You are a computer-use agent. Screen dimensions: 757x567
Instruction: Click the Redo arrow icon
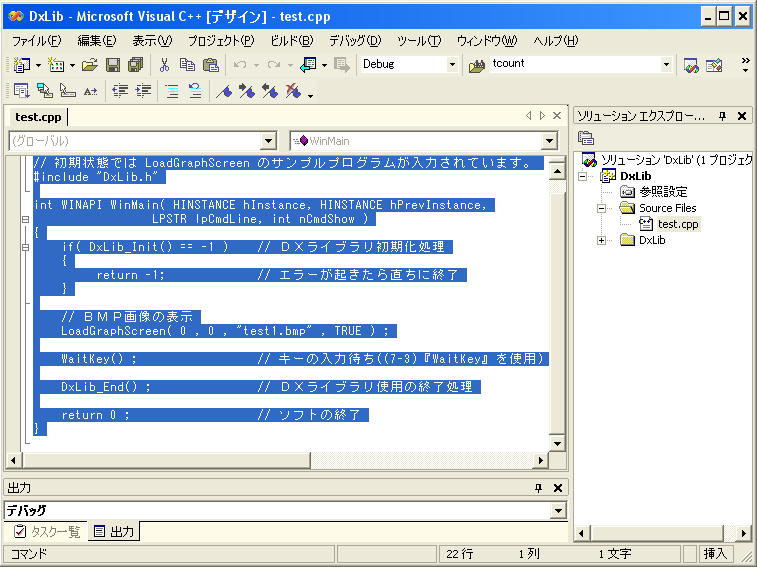[x=274, y=65]
